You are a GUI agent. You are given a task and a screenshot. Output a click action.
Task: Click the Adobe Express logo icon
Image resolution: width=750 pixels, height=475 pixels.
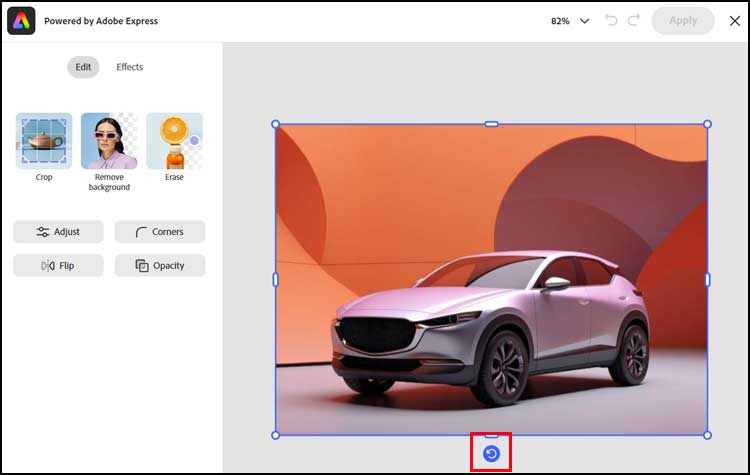point(21,21)
